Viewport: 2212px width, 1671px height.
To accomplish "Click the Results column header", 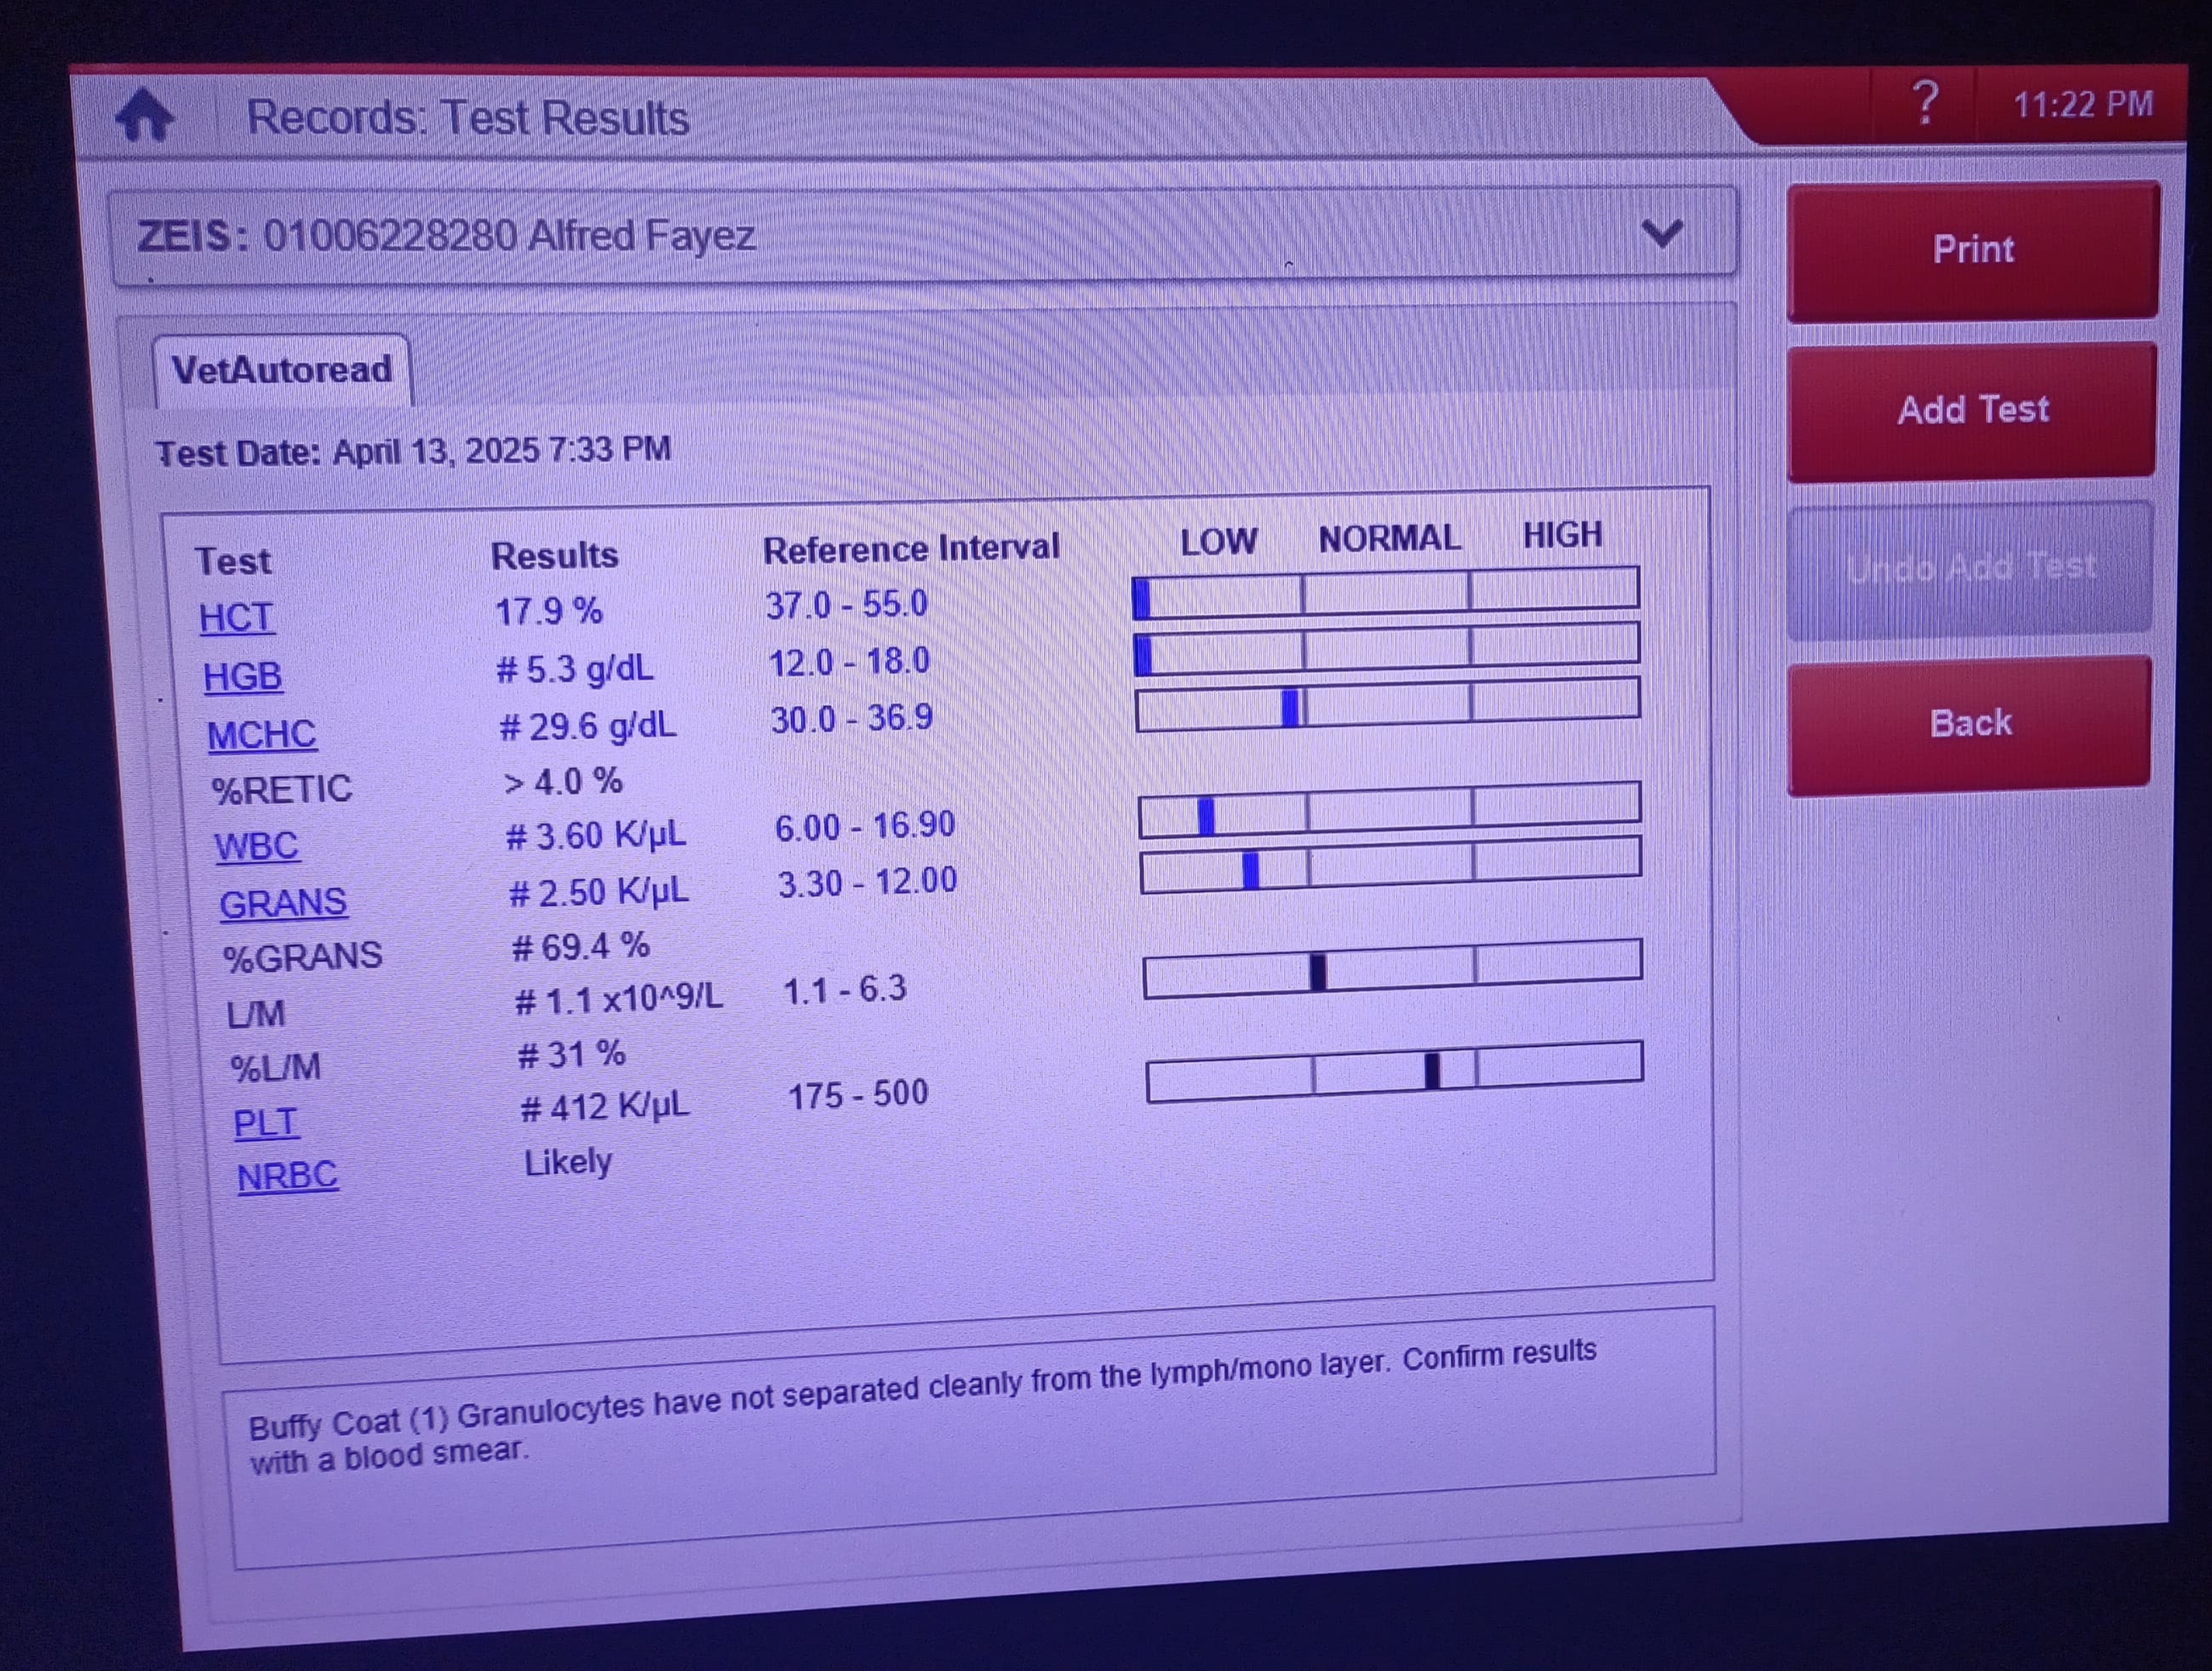I will 554,555.
